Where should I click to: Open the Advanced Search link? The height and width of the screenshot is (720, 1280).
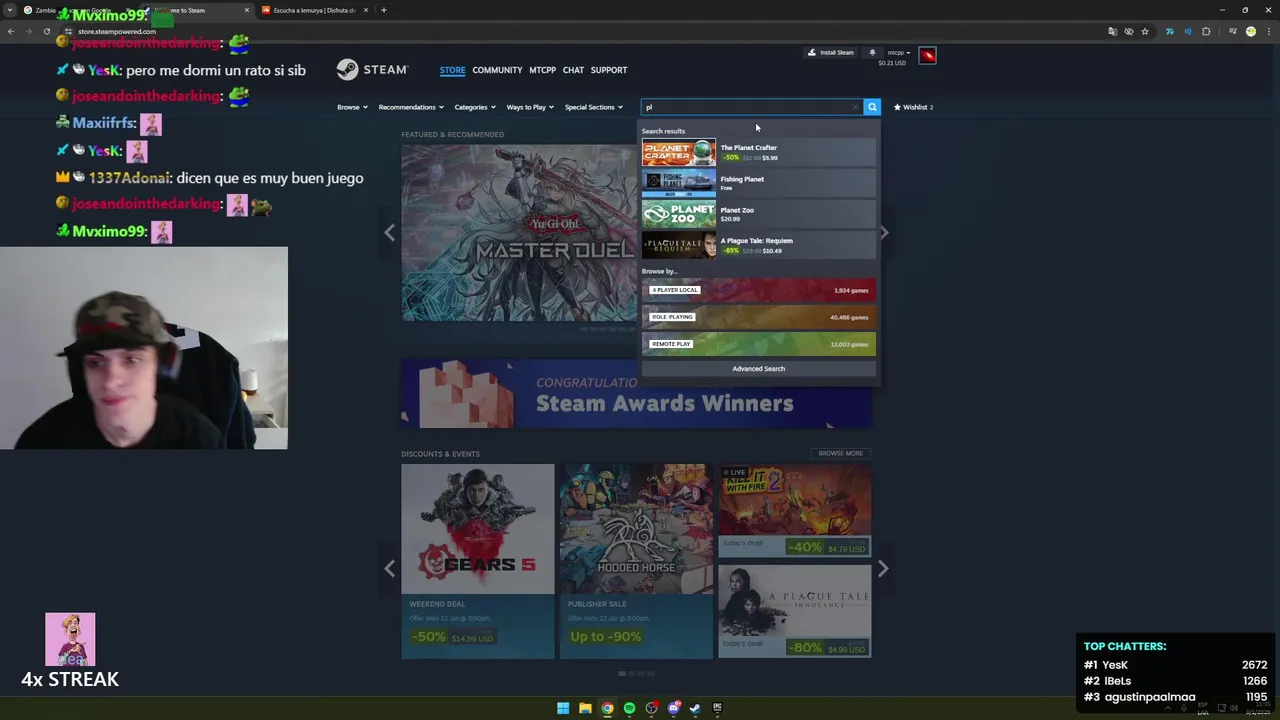[758, 368]
